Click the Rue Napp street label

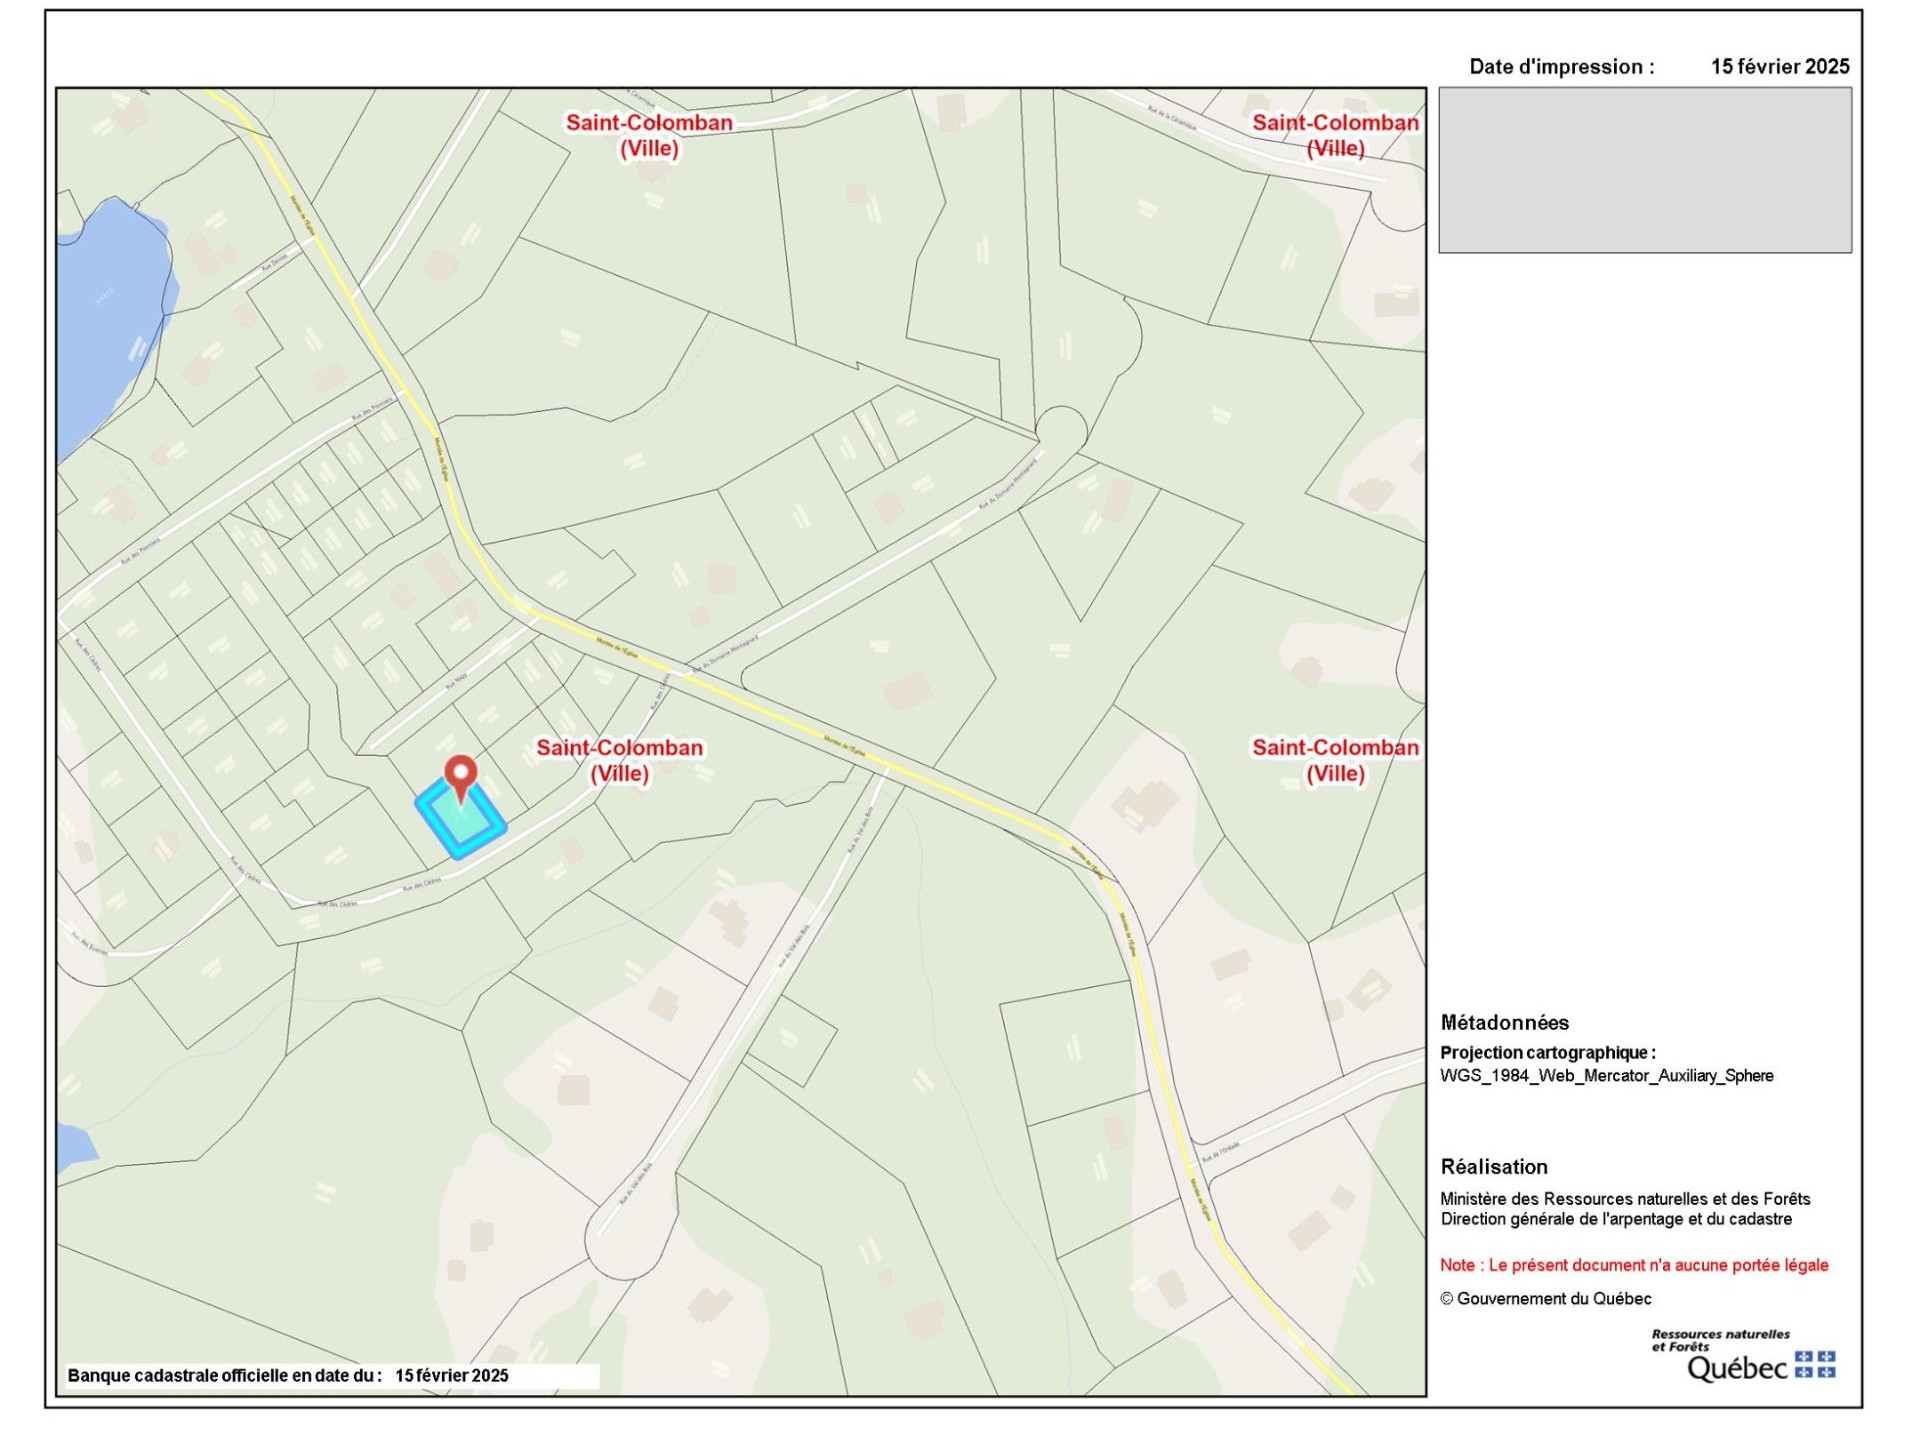point(456,682)
